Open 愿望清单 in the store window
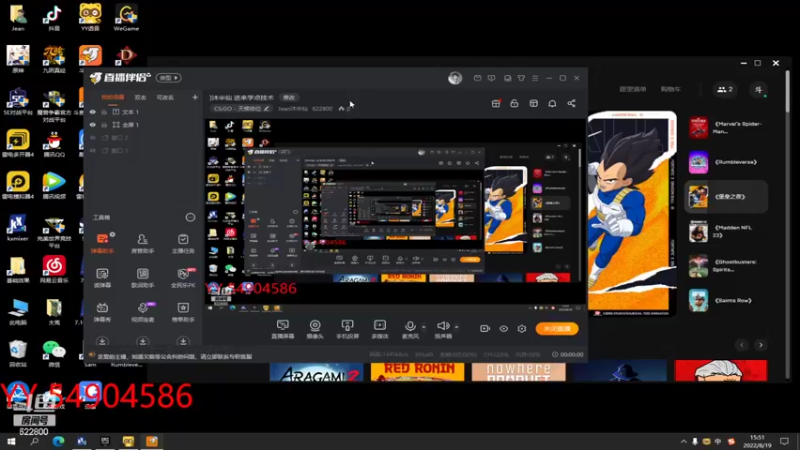 pos(633,89)
